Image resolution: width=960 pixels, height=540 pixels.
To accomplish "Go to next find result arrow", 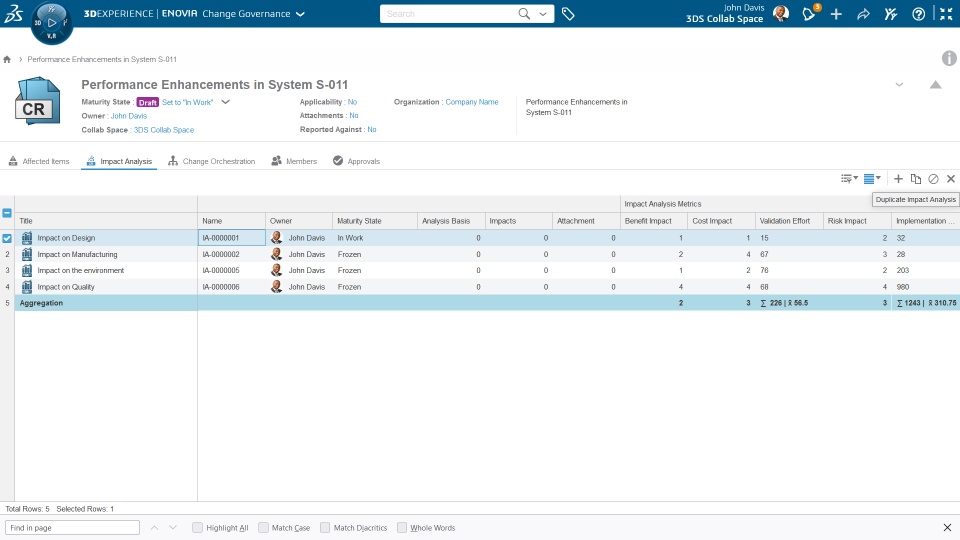I will pos(173,527).
